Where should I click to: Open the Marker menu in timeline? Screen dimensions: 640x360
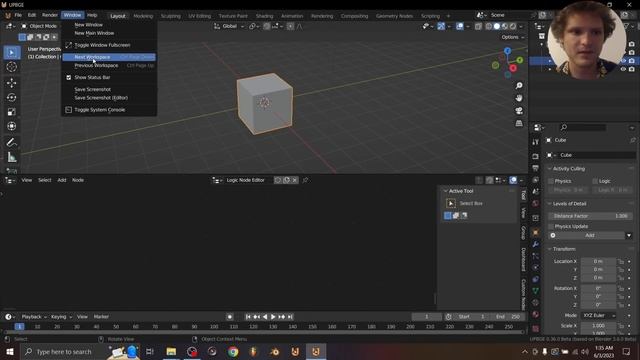click(x=101, y=317)
